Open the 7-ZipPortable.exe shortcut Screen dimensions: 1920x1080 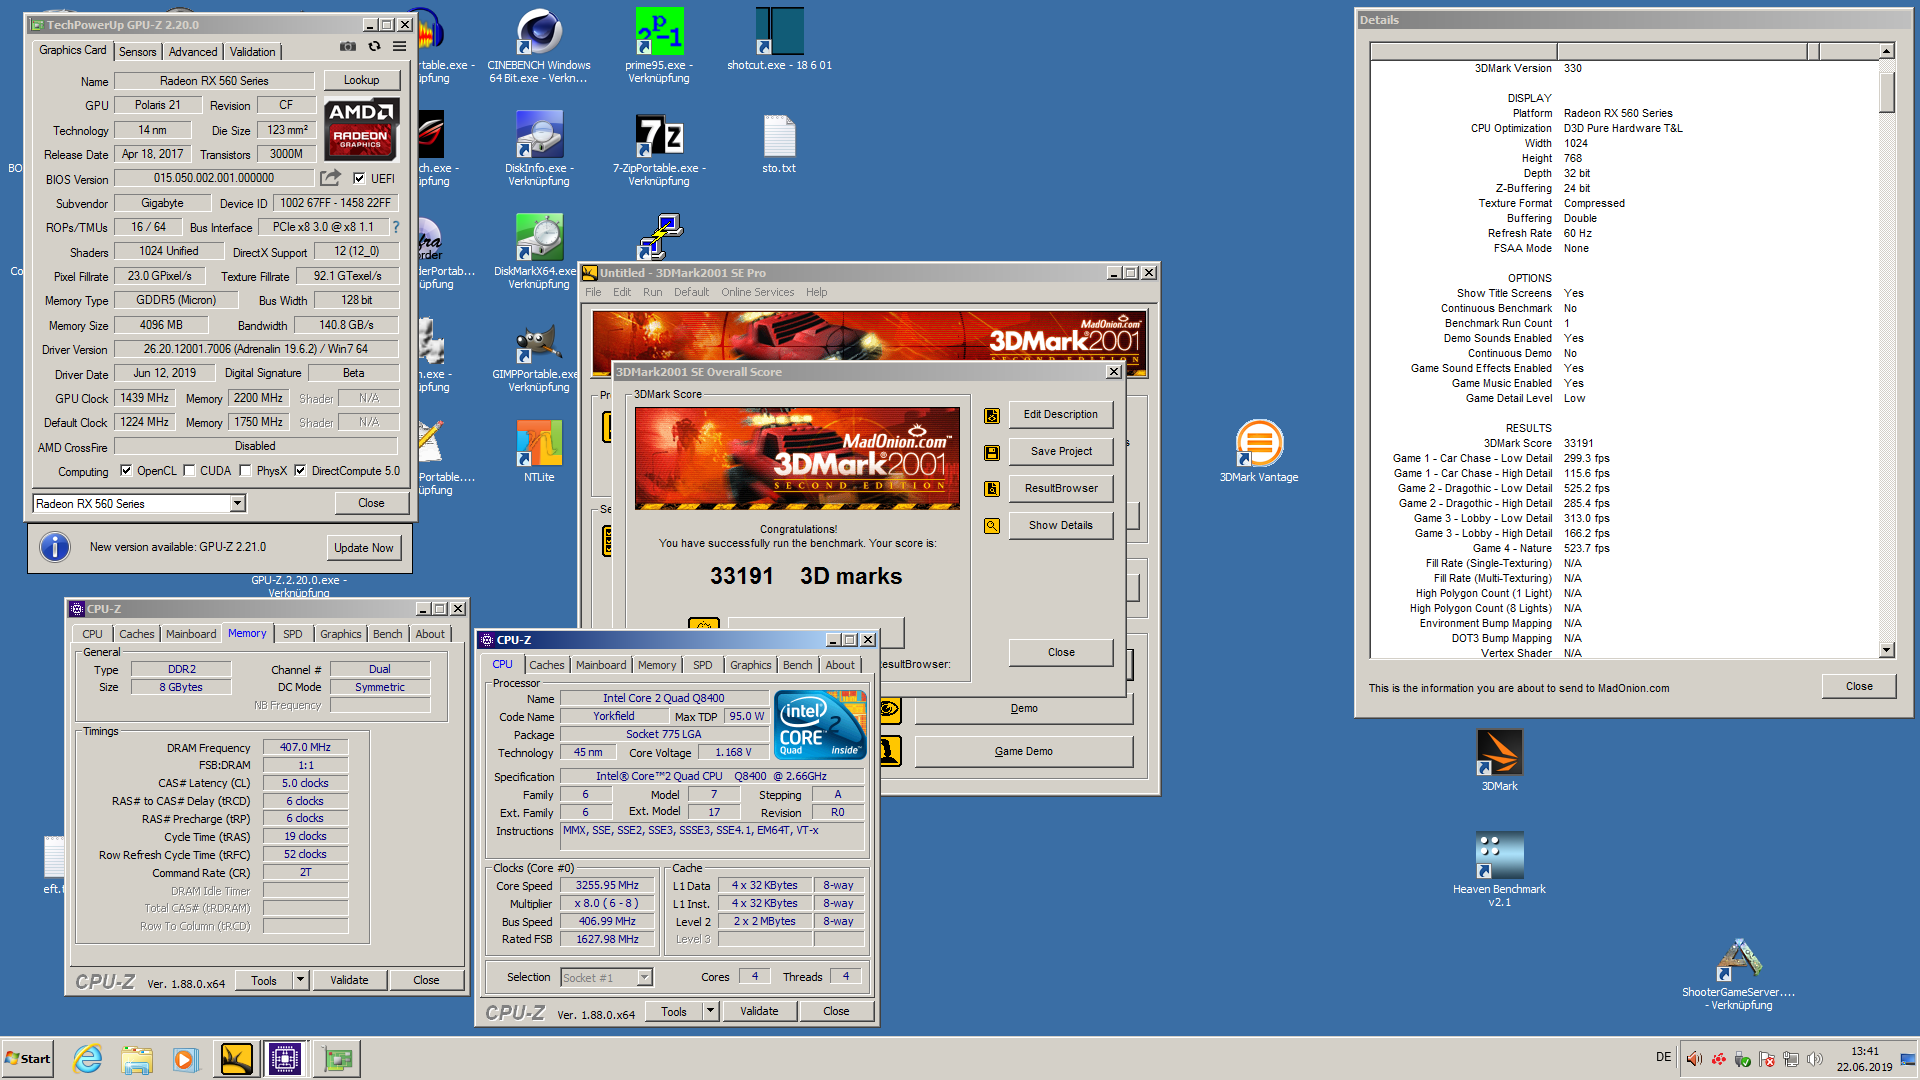(659, 150)
